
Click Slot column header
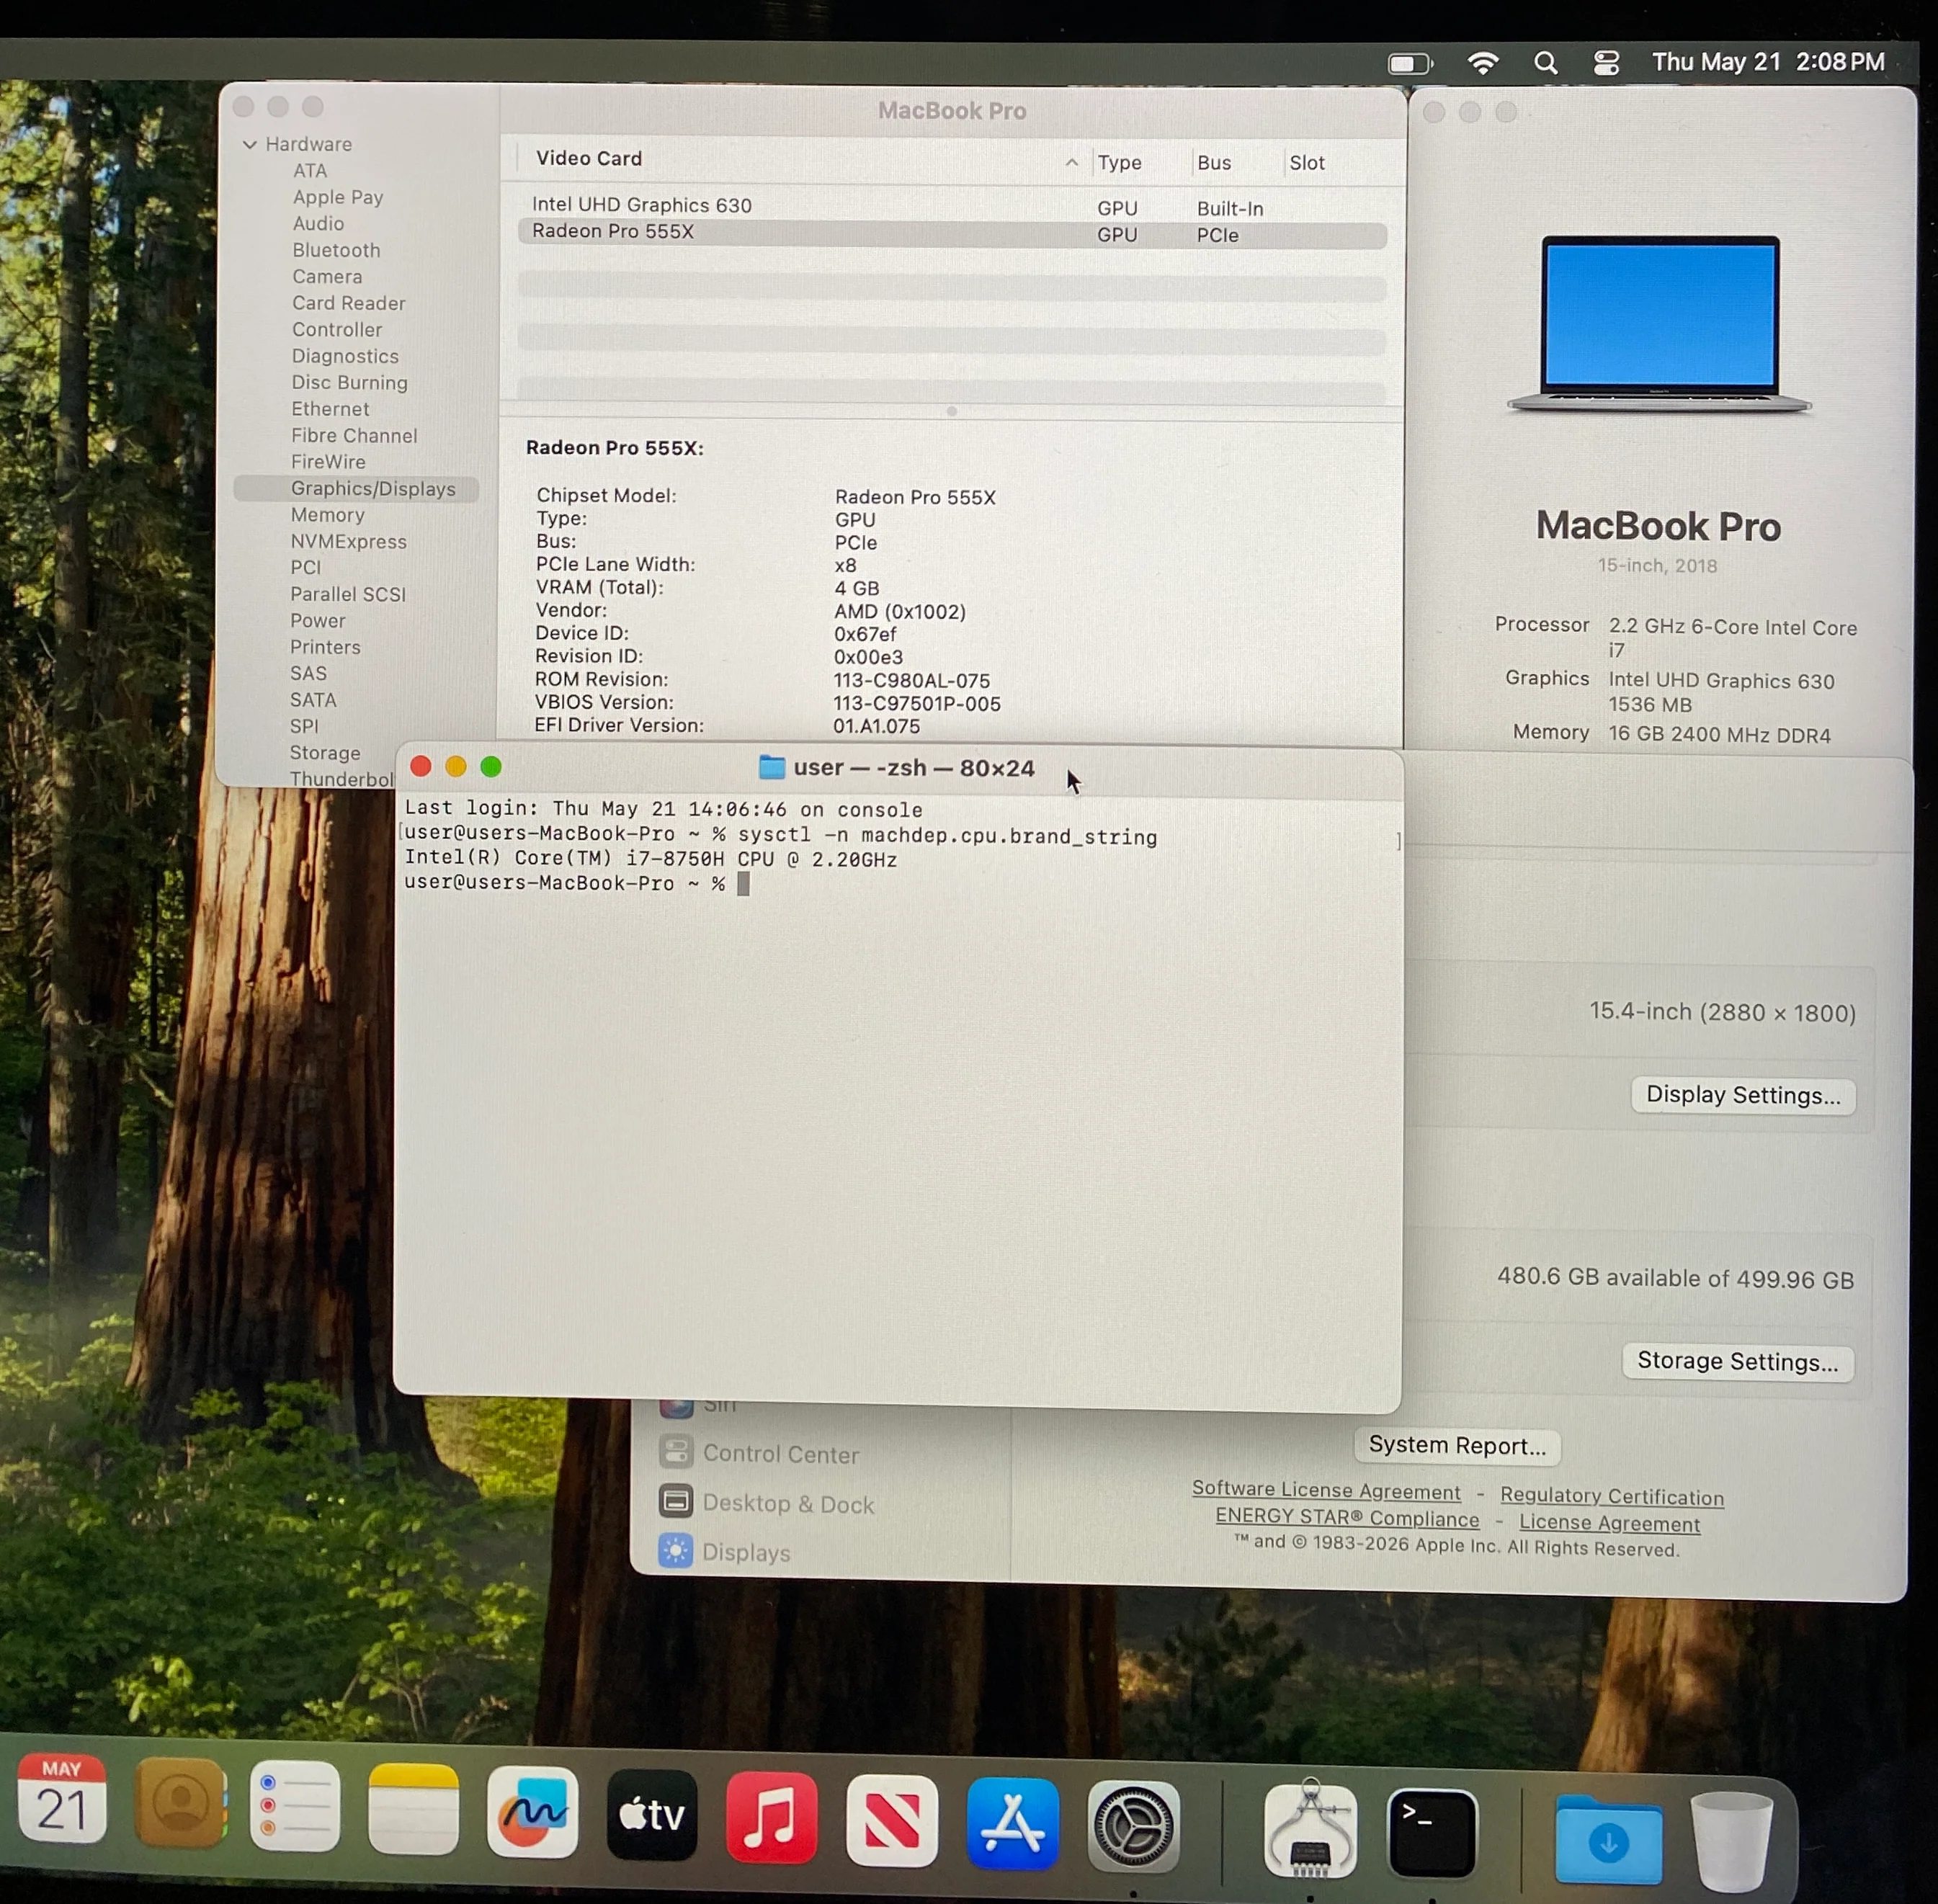pos(1307,163)
